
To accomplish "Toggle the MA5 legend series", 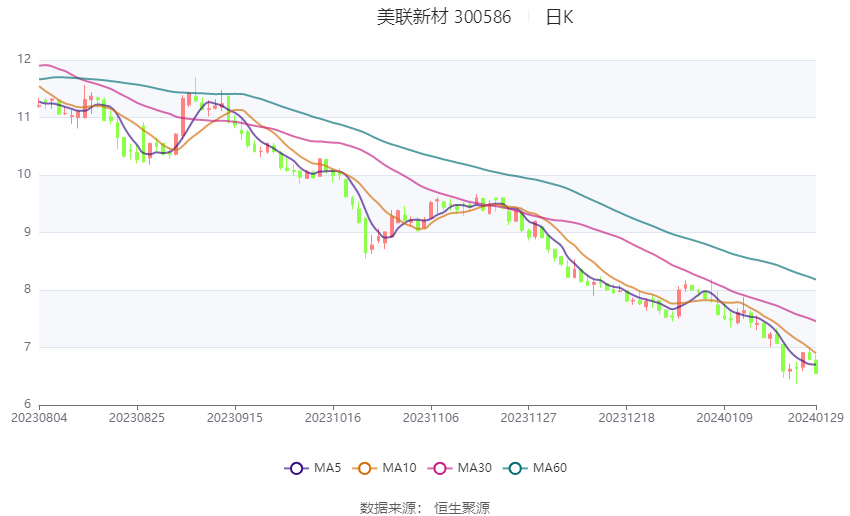I will tap(313, 468).
